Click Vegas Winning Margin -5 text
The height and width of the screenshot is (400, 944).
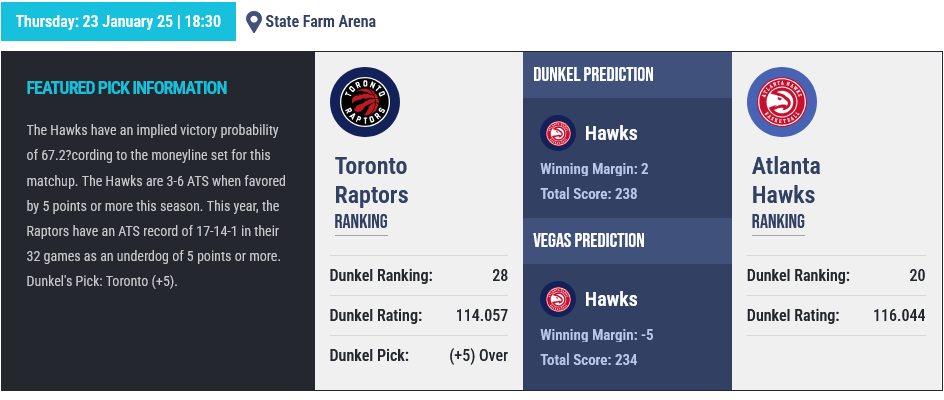(597, 335)
